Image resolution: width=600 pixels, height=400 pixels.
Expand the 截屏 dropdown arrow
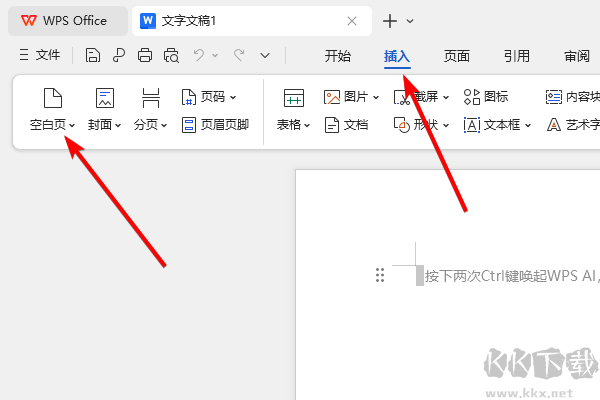(446, 97)
